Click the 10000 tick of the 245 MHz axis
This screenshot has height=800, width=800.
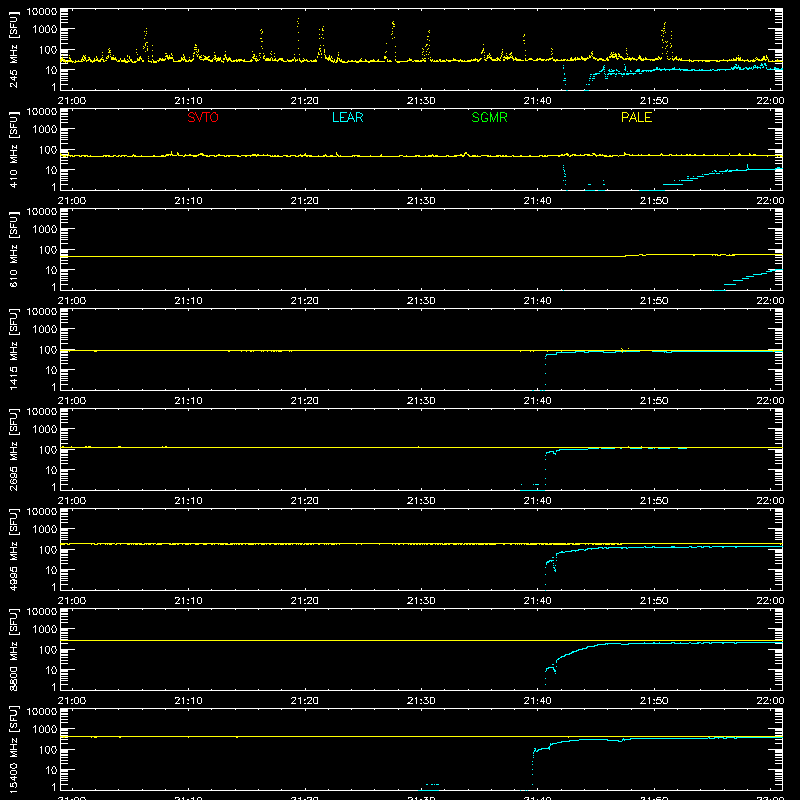pyautogui.click(x=42, y=12)
